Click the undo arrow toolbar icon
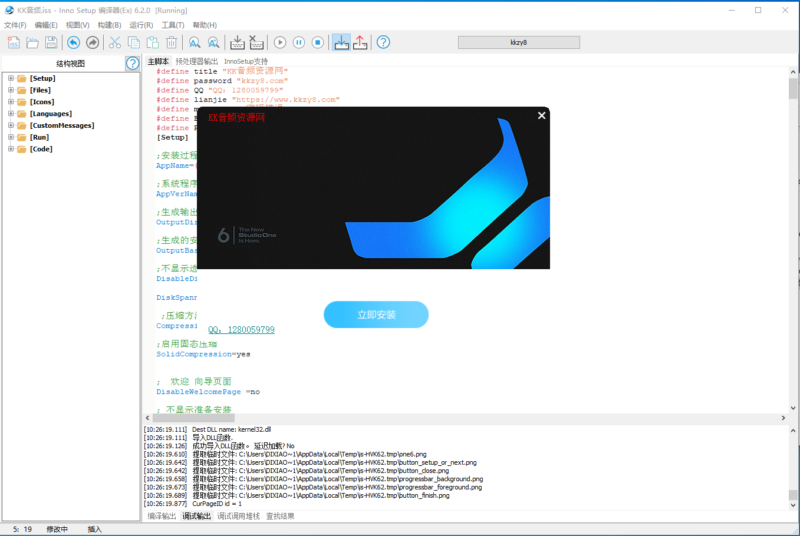800x536 pixels. [73, 42]
